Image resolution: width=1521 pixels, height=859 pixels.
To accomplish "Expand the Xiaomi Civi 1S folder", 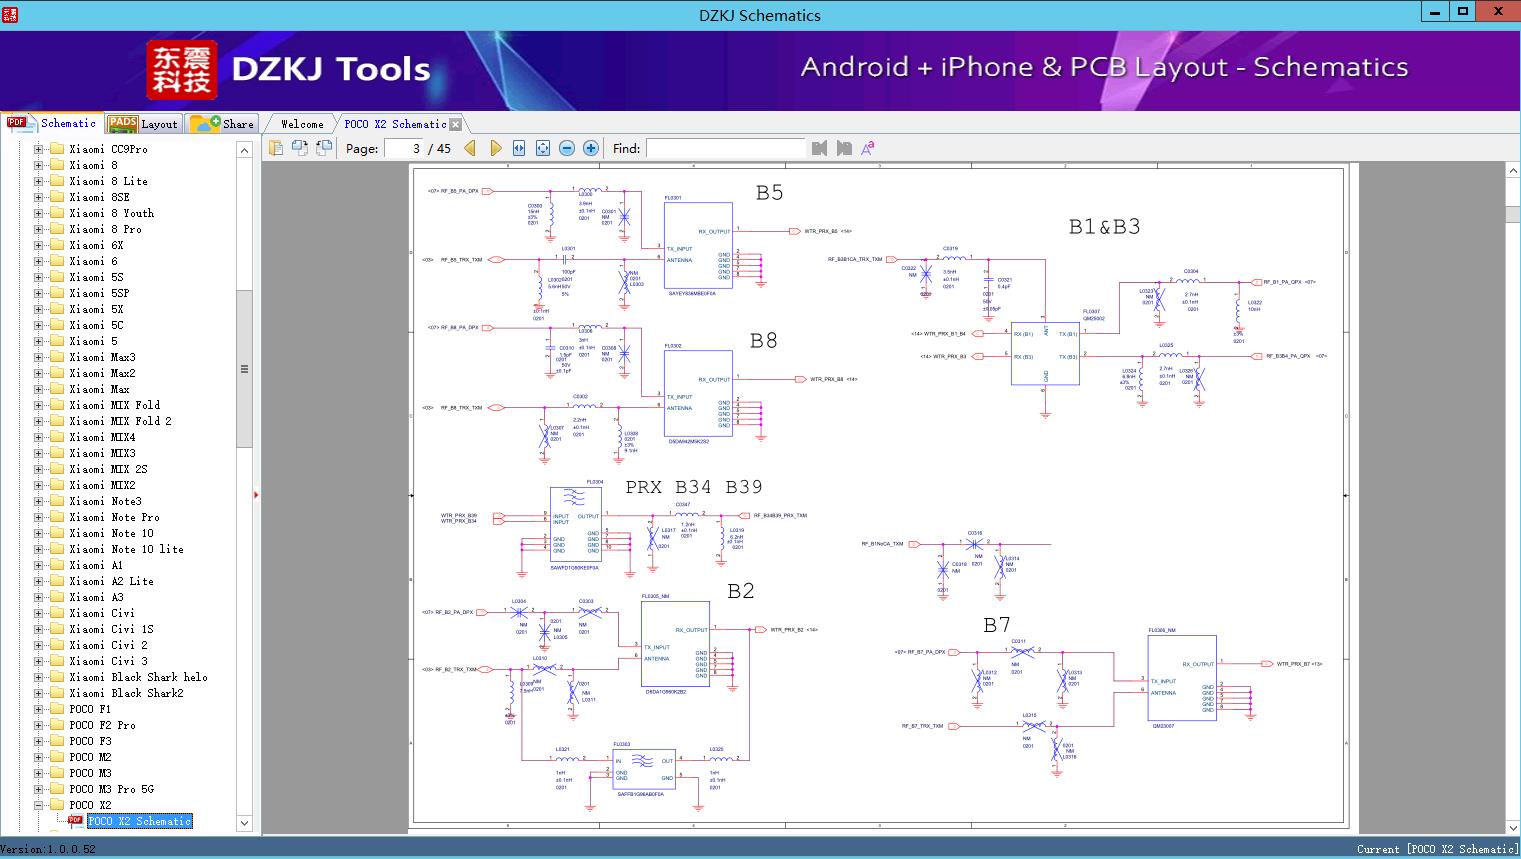I will coord(39,629).
